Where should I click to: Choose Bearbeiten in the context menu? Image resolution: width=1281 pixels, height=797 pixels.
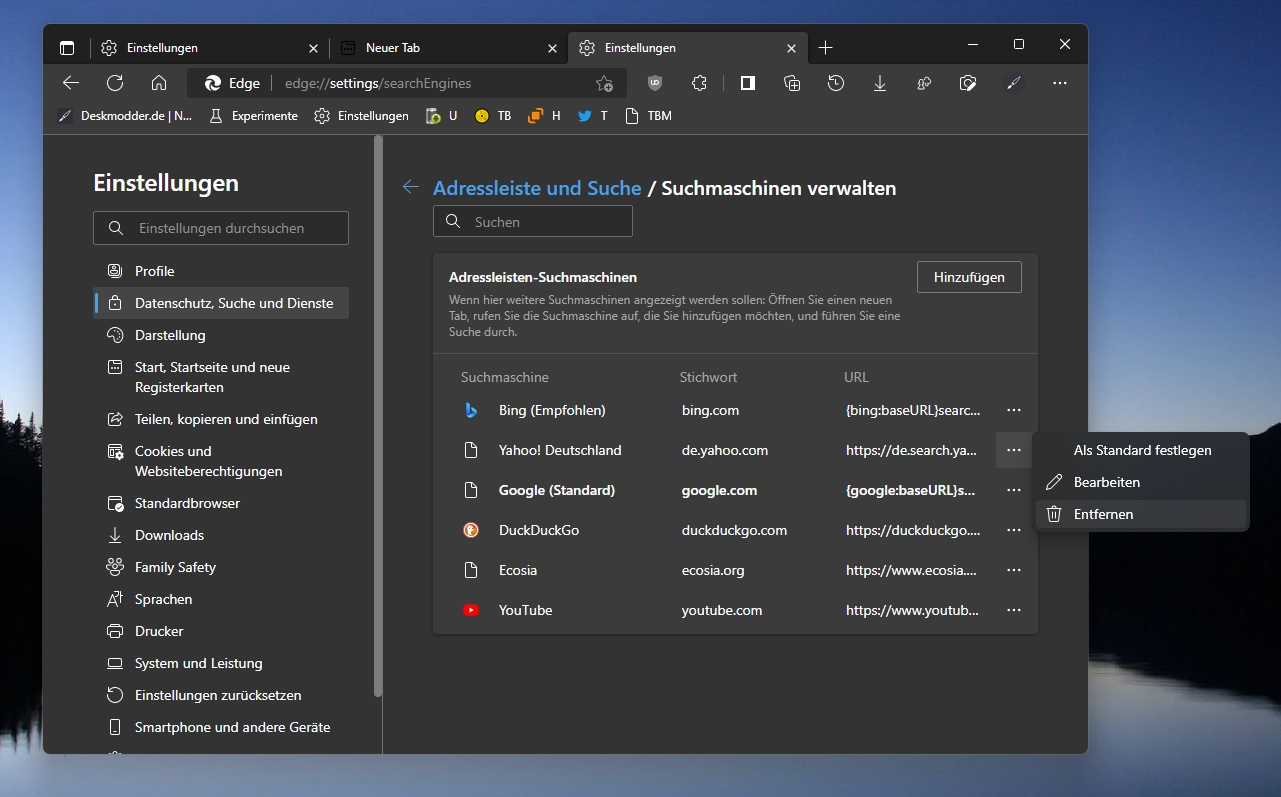click(1142, 482)
